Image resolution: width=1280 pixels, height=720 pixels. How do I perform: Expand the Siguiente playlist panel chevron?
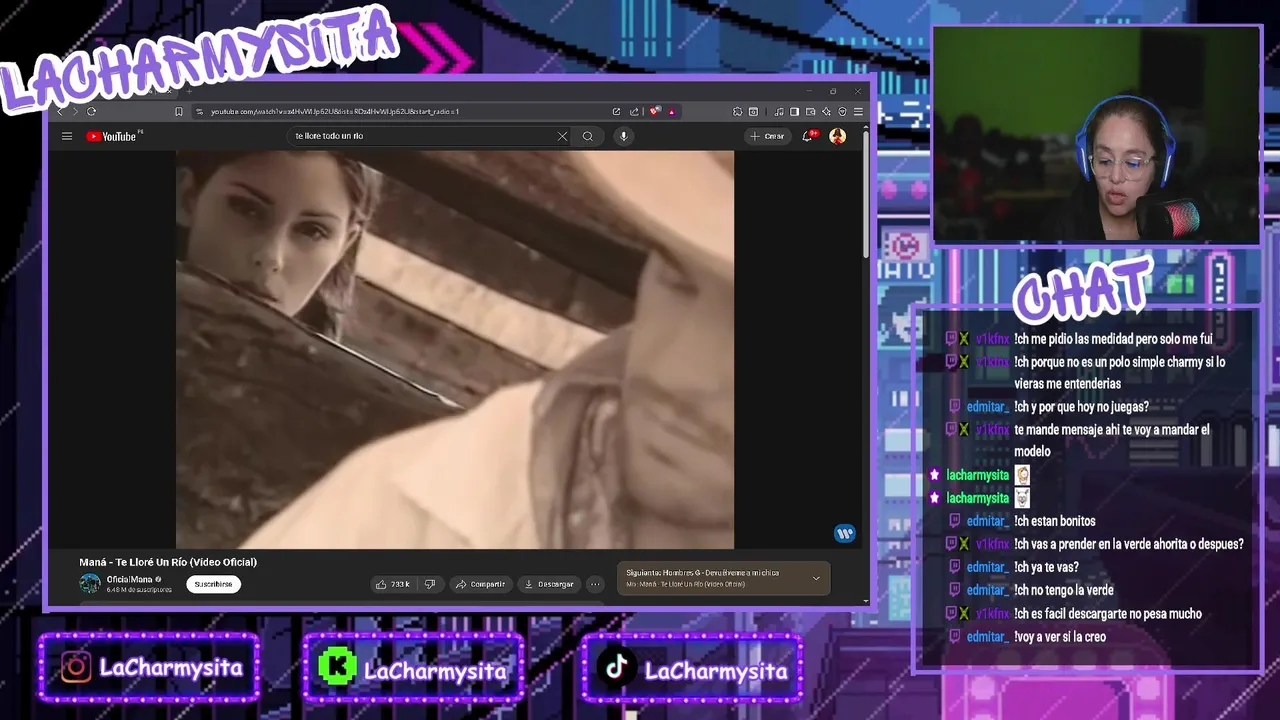coord(816,578)
